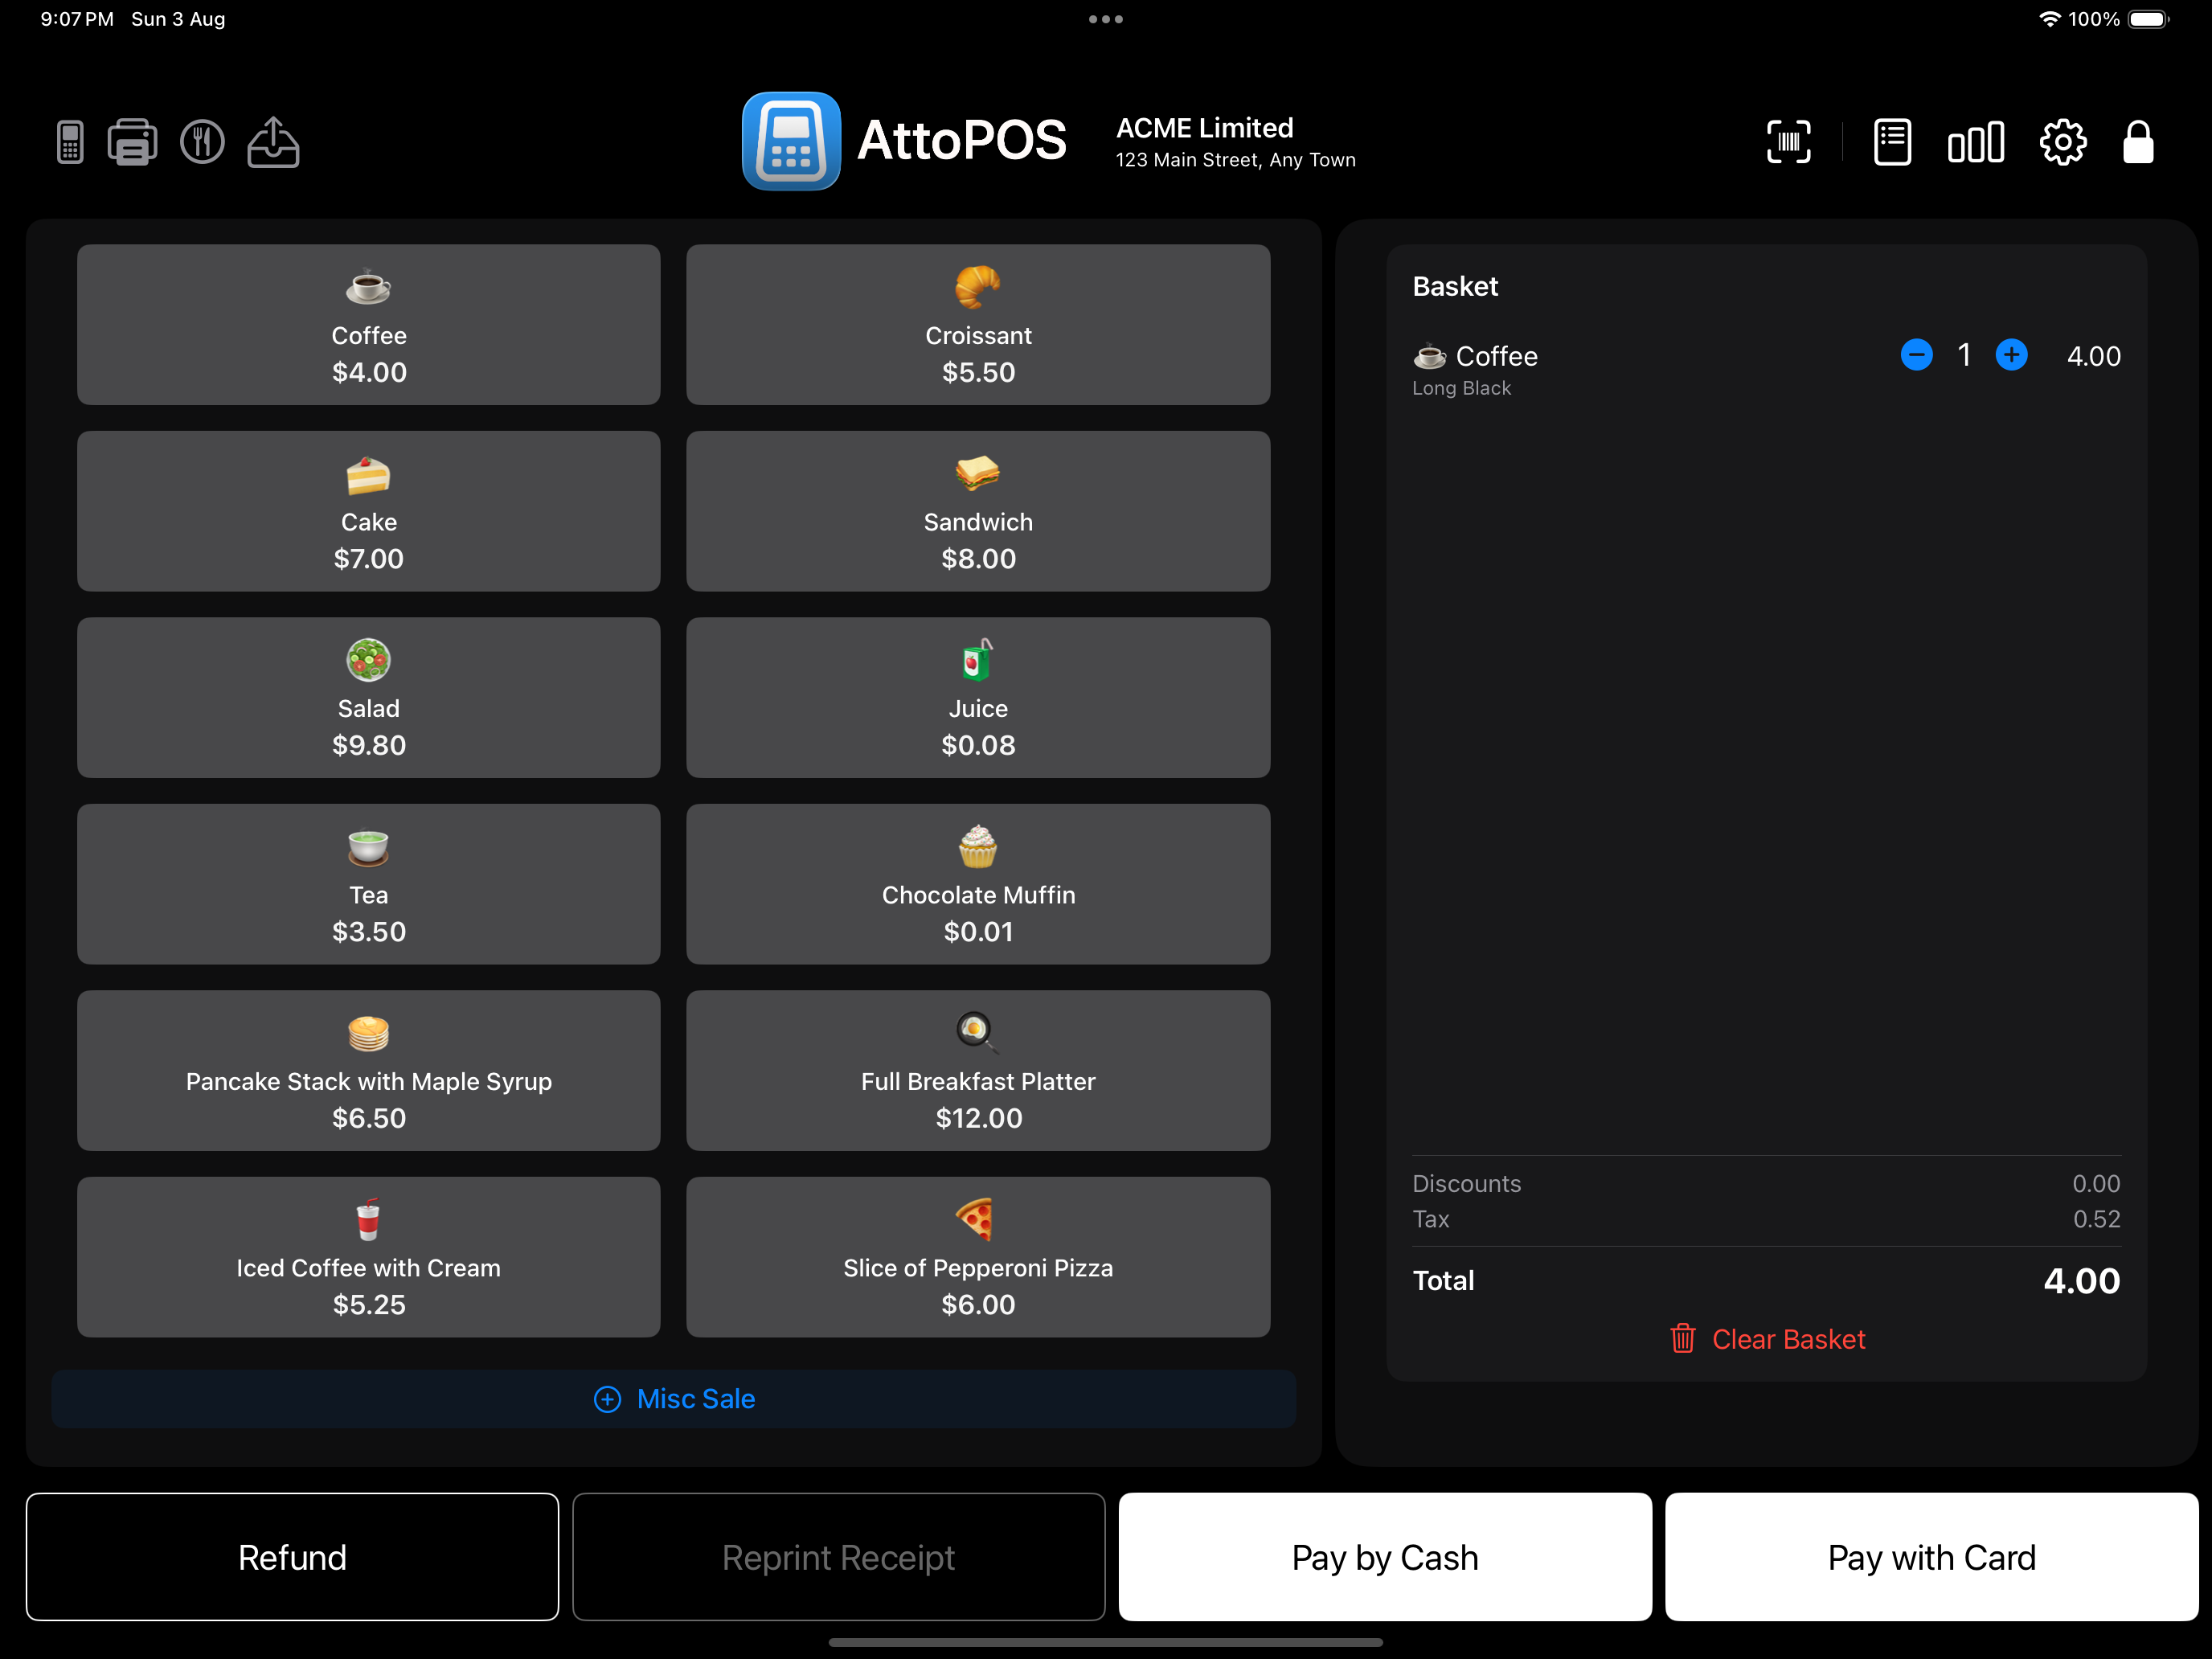The height and width of the screenshot is (1659, 2212).
Task: Pay with Card
Action: [1931, 1557]
